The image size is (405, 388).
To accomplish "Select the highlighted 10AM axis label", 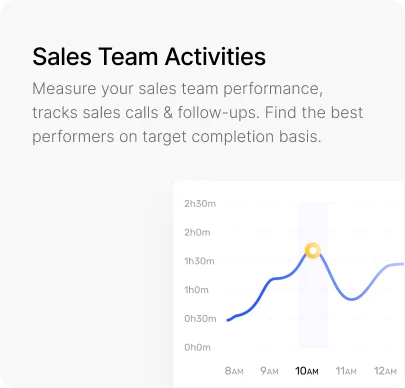I will coord(307,371).
